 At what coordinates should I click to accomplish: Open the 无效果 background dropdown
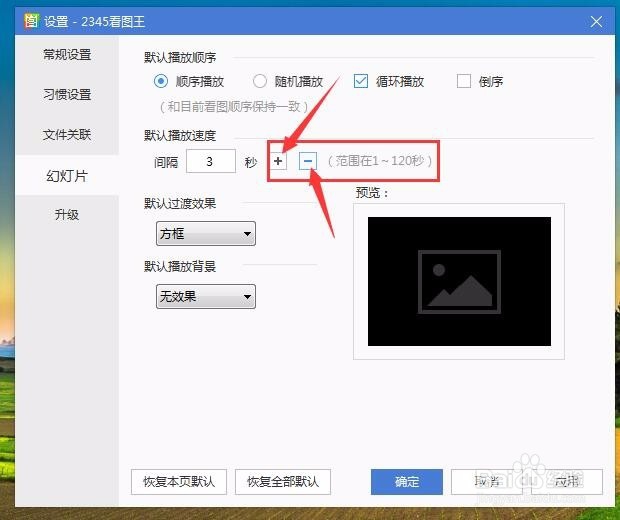point(206,296)
